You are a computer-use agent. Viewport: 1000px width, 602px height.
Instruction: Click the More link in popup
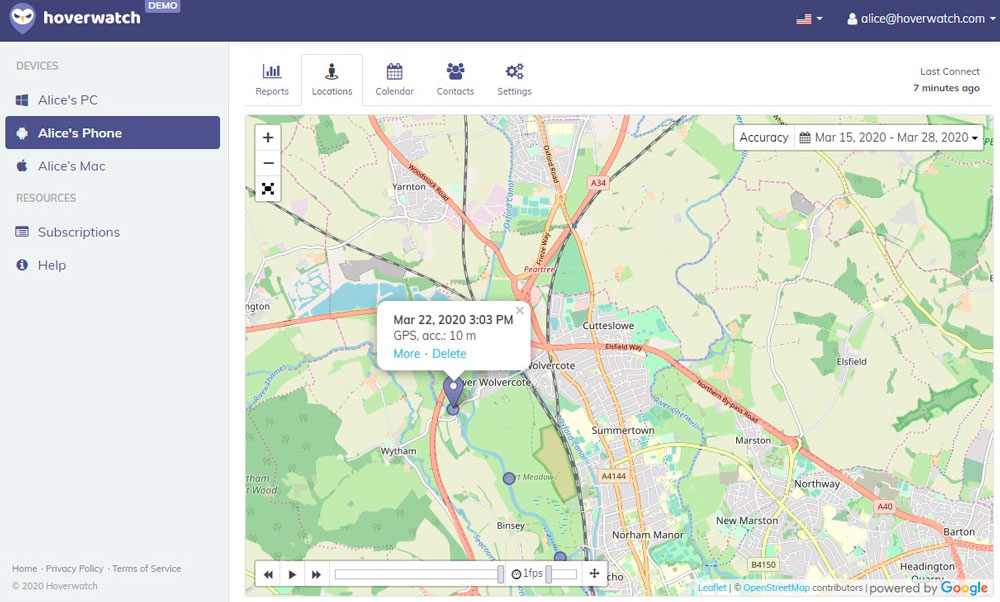pyautogui.click(x=406, y=354)
